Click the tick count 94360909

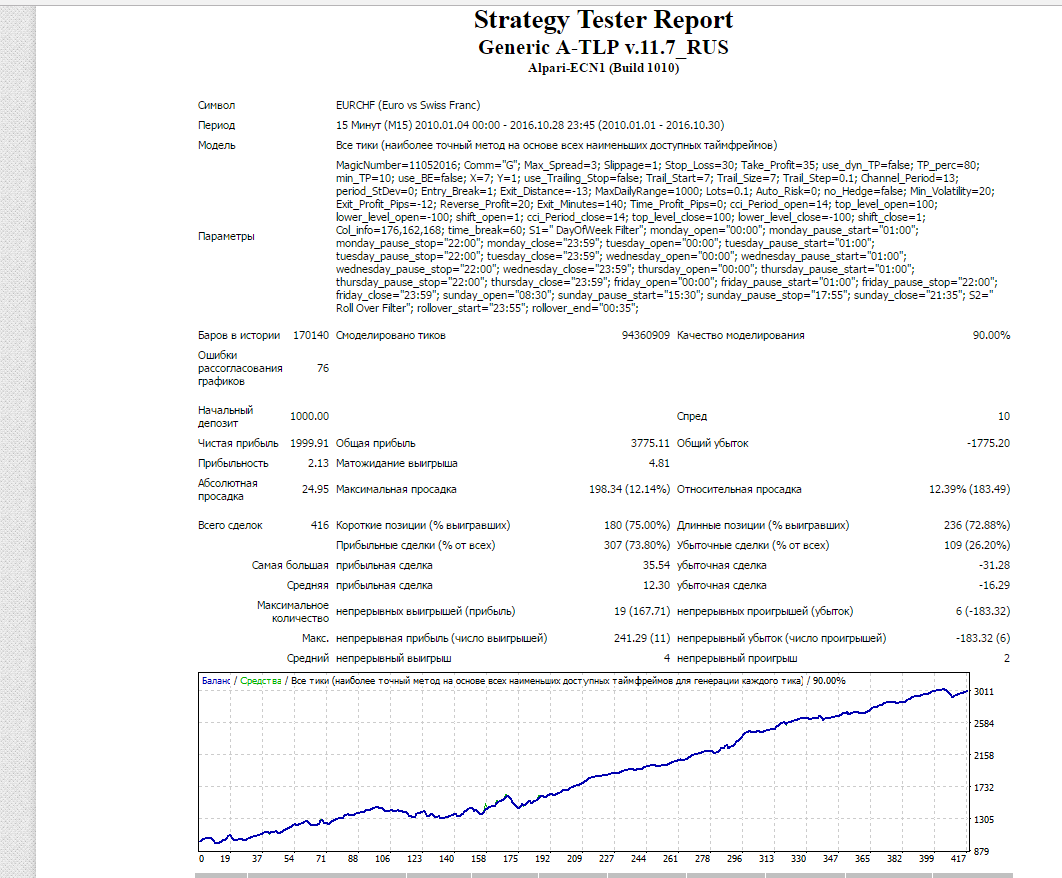coord(645,335)
